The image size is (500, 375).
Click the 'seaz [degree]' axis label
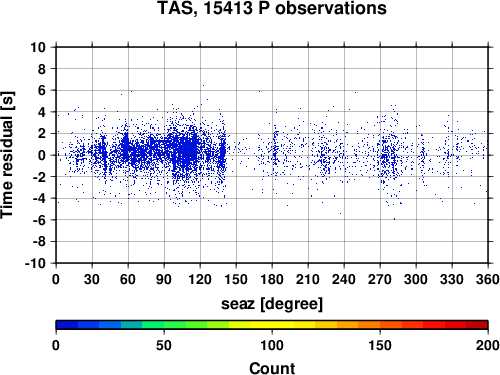(x=272, y=304)
